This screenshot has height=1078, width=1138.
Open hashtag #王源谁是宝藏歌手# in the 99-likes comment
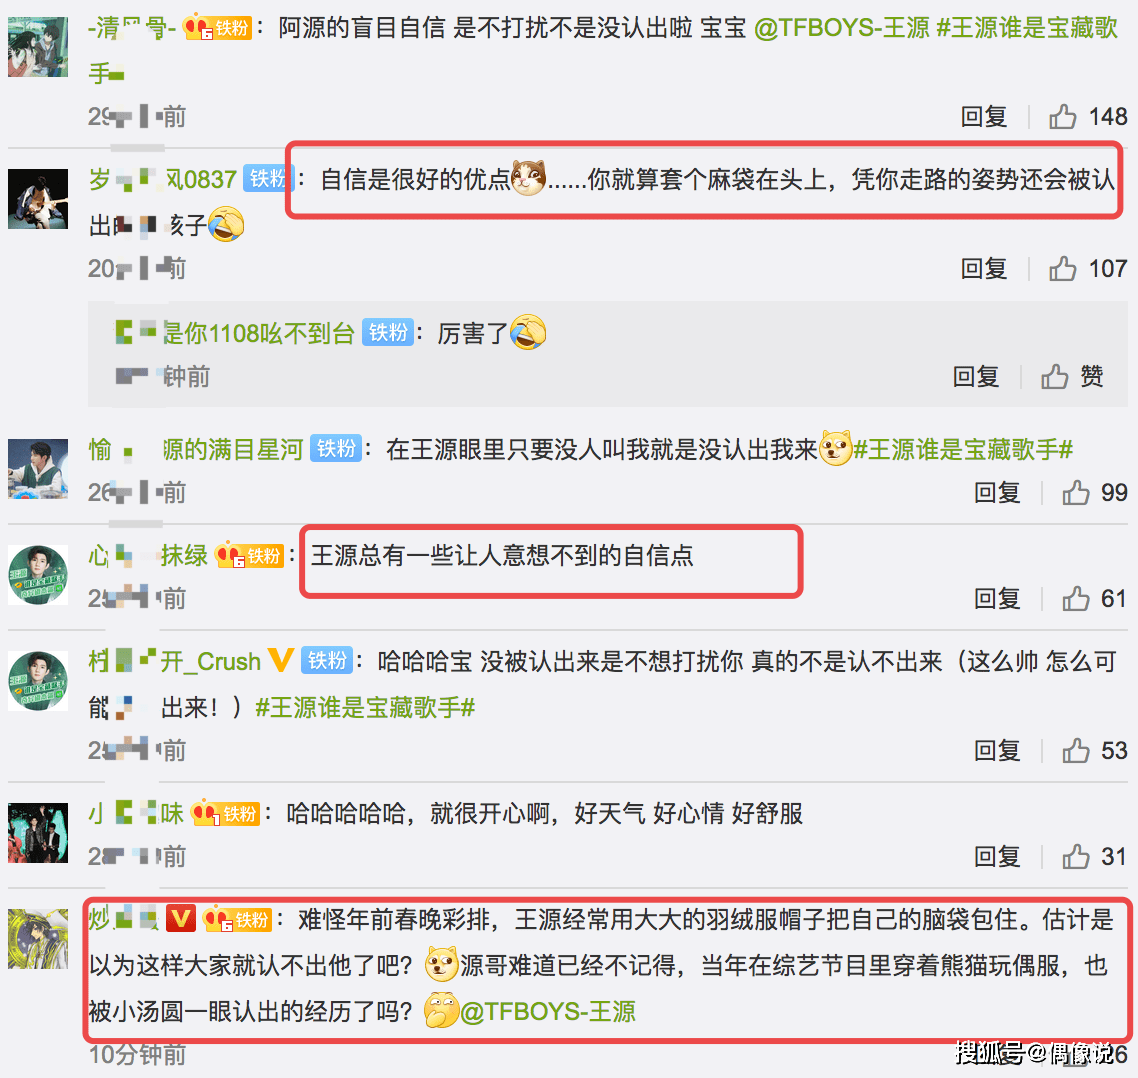[x=963, y=449]
